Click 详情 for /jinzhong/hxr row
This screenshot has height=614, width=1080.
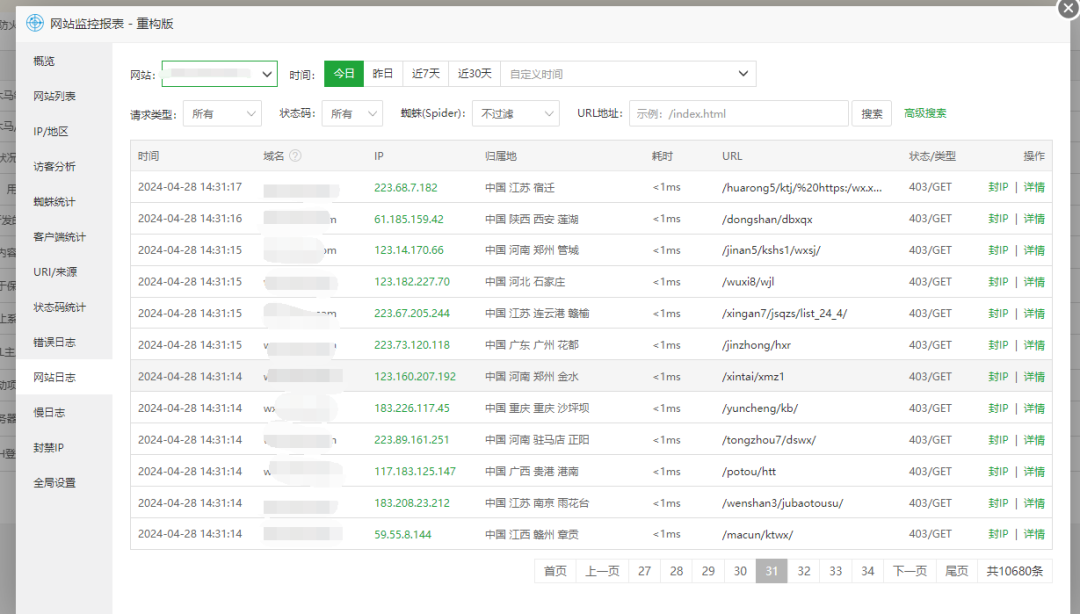(1034, 345)
